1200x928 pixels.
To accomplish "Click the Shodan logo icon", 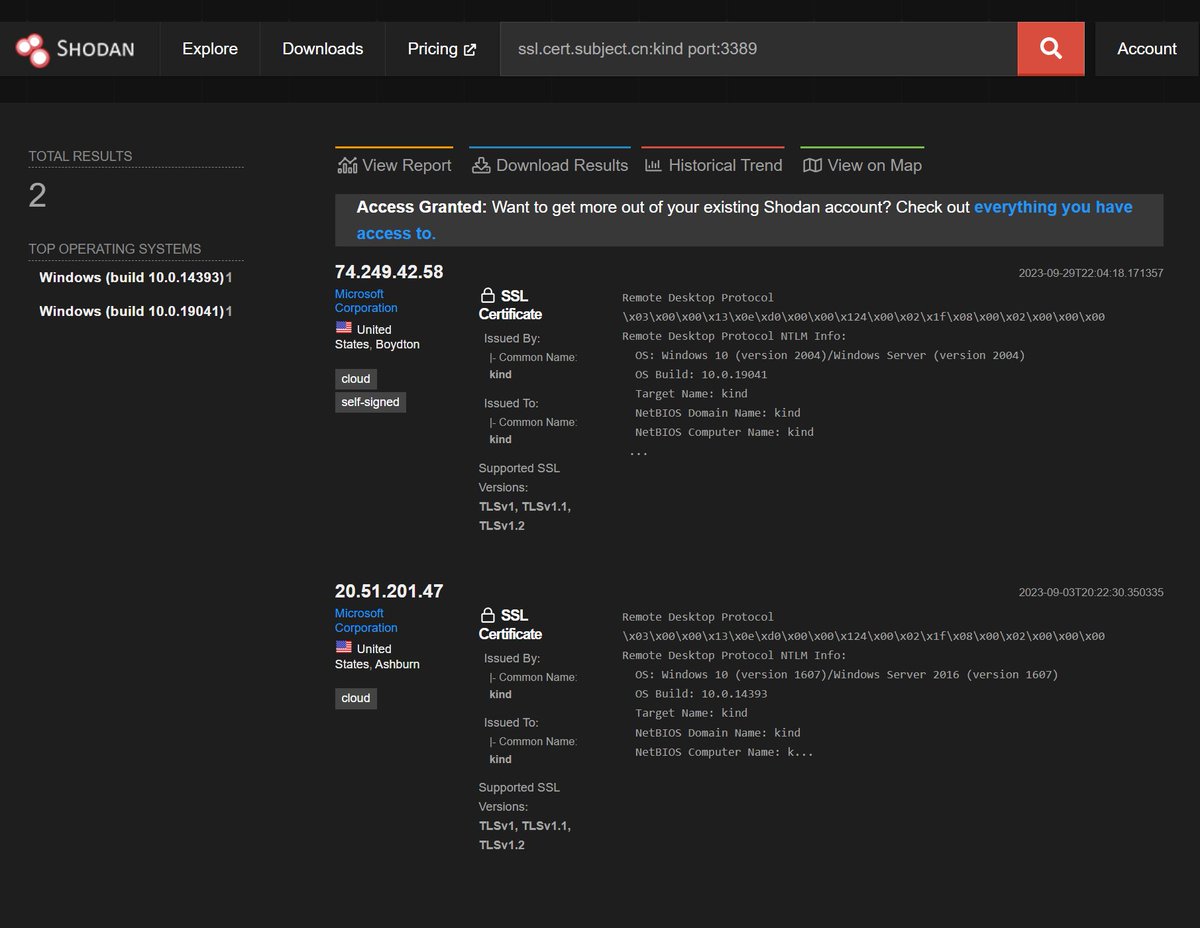I will (x=32, y=49).
